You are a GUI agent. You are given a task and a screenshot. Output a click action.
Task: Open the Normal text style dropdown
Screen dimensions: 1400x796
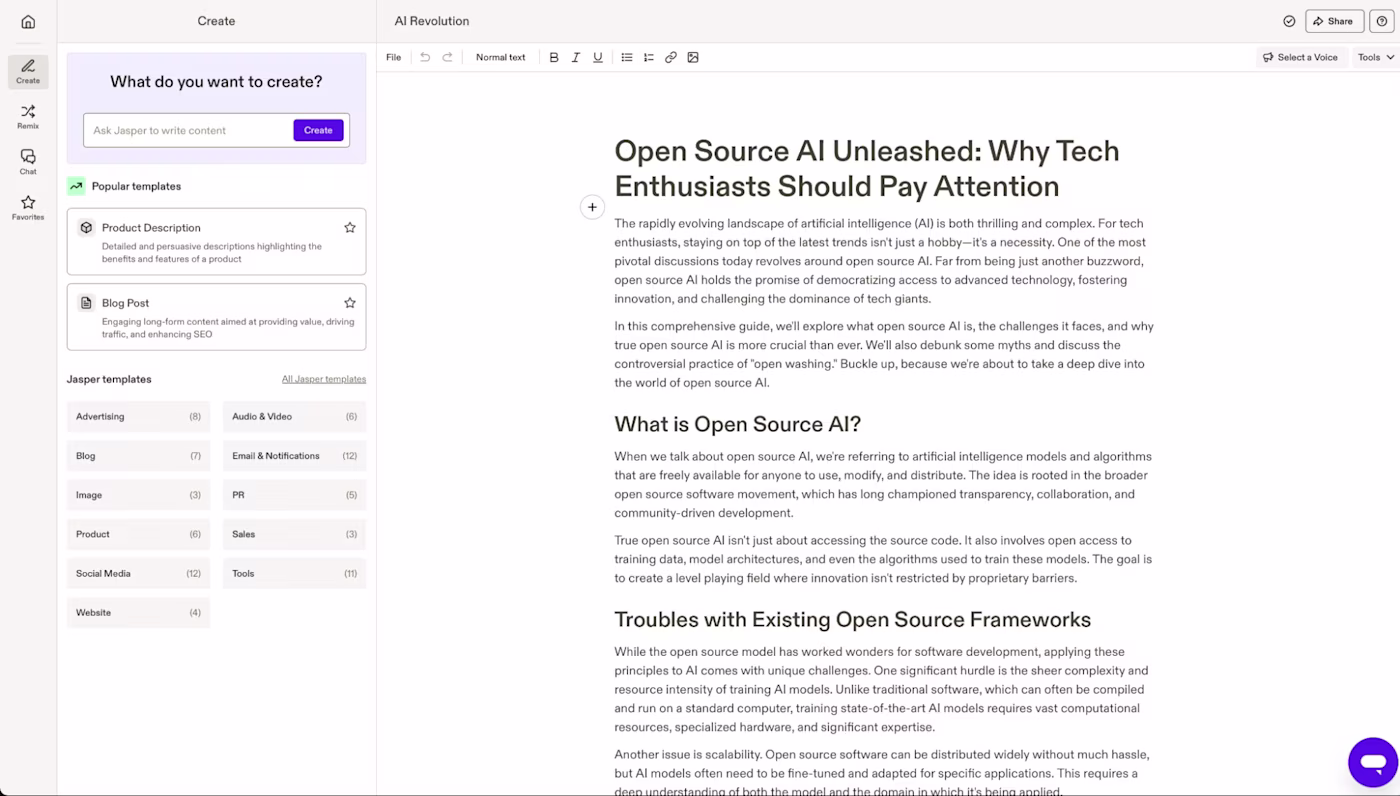(500, 57)
